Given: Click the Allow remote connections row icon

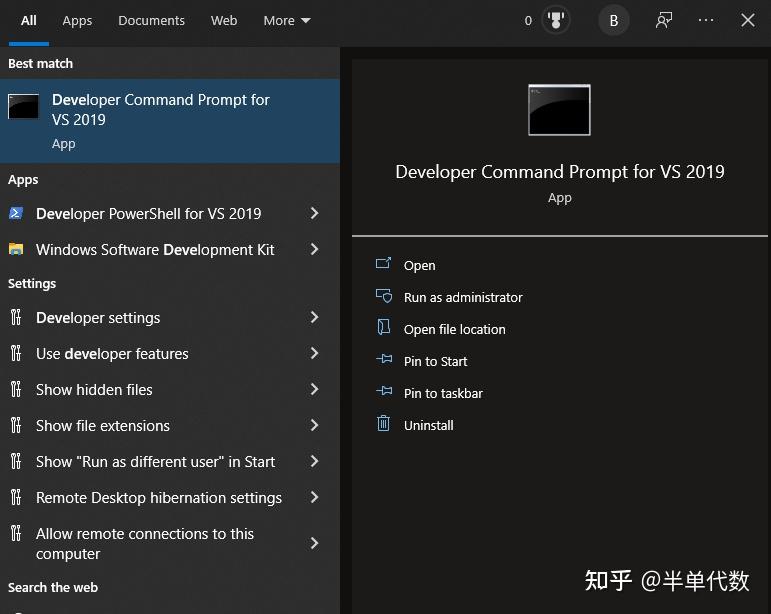Looking at the screenshot, I should [x=16, y=533].
